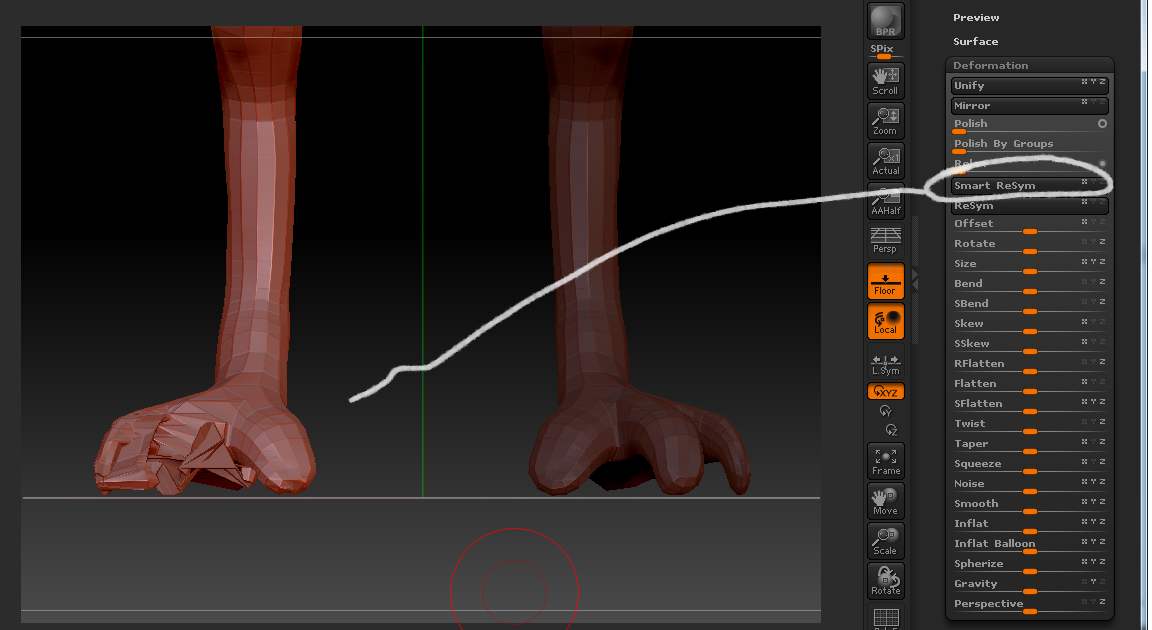Collapse the Deformation panel
Viewport: 1152px width, 630px height.
click(x=992, y=65)
